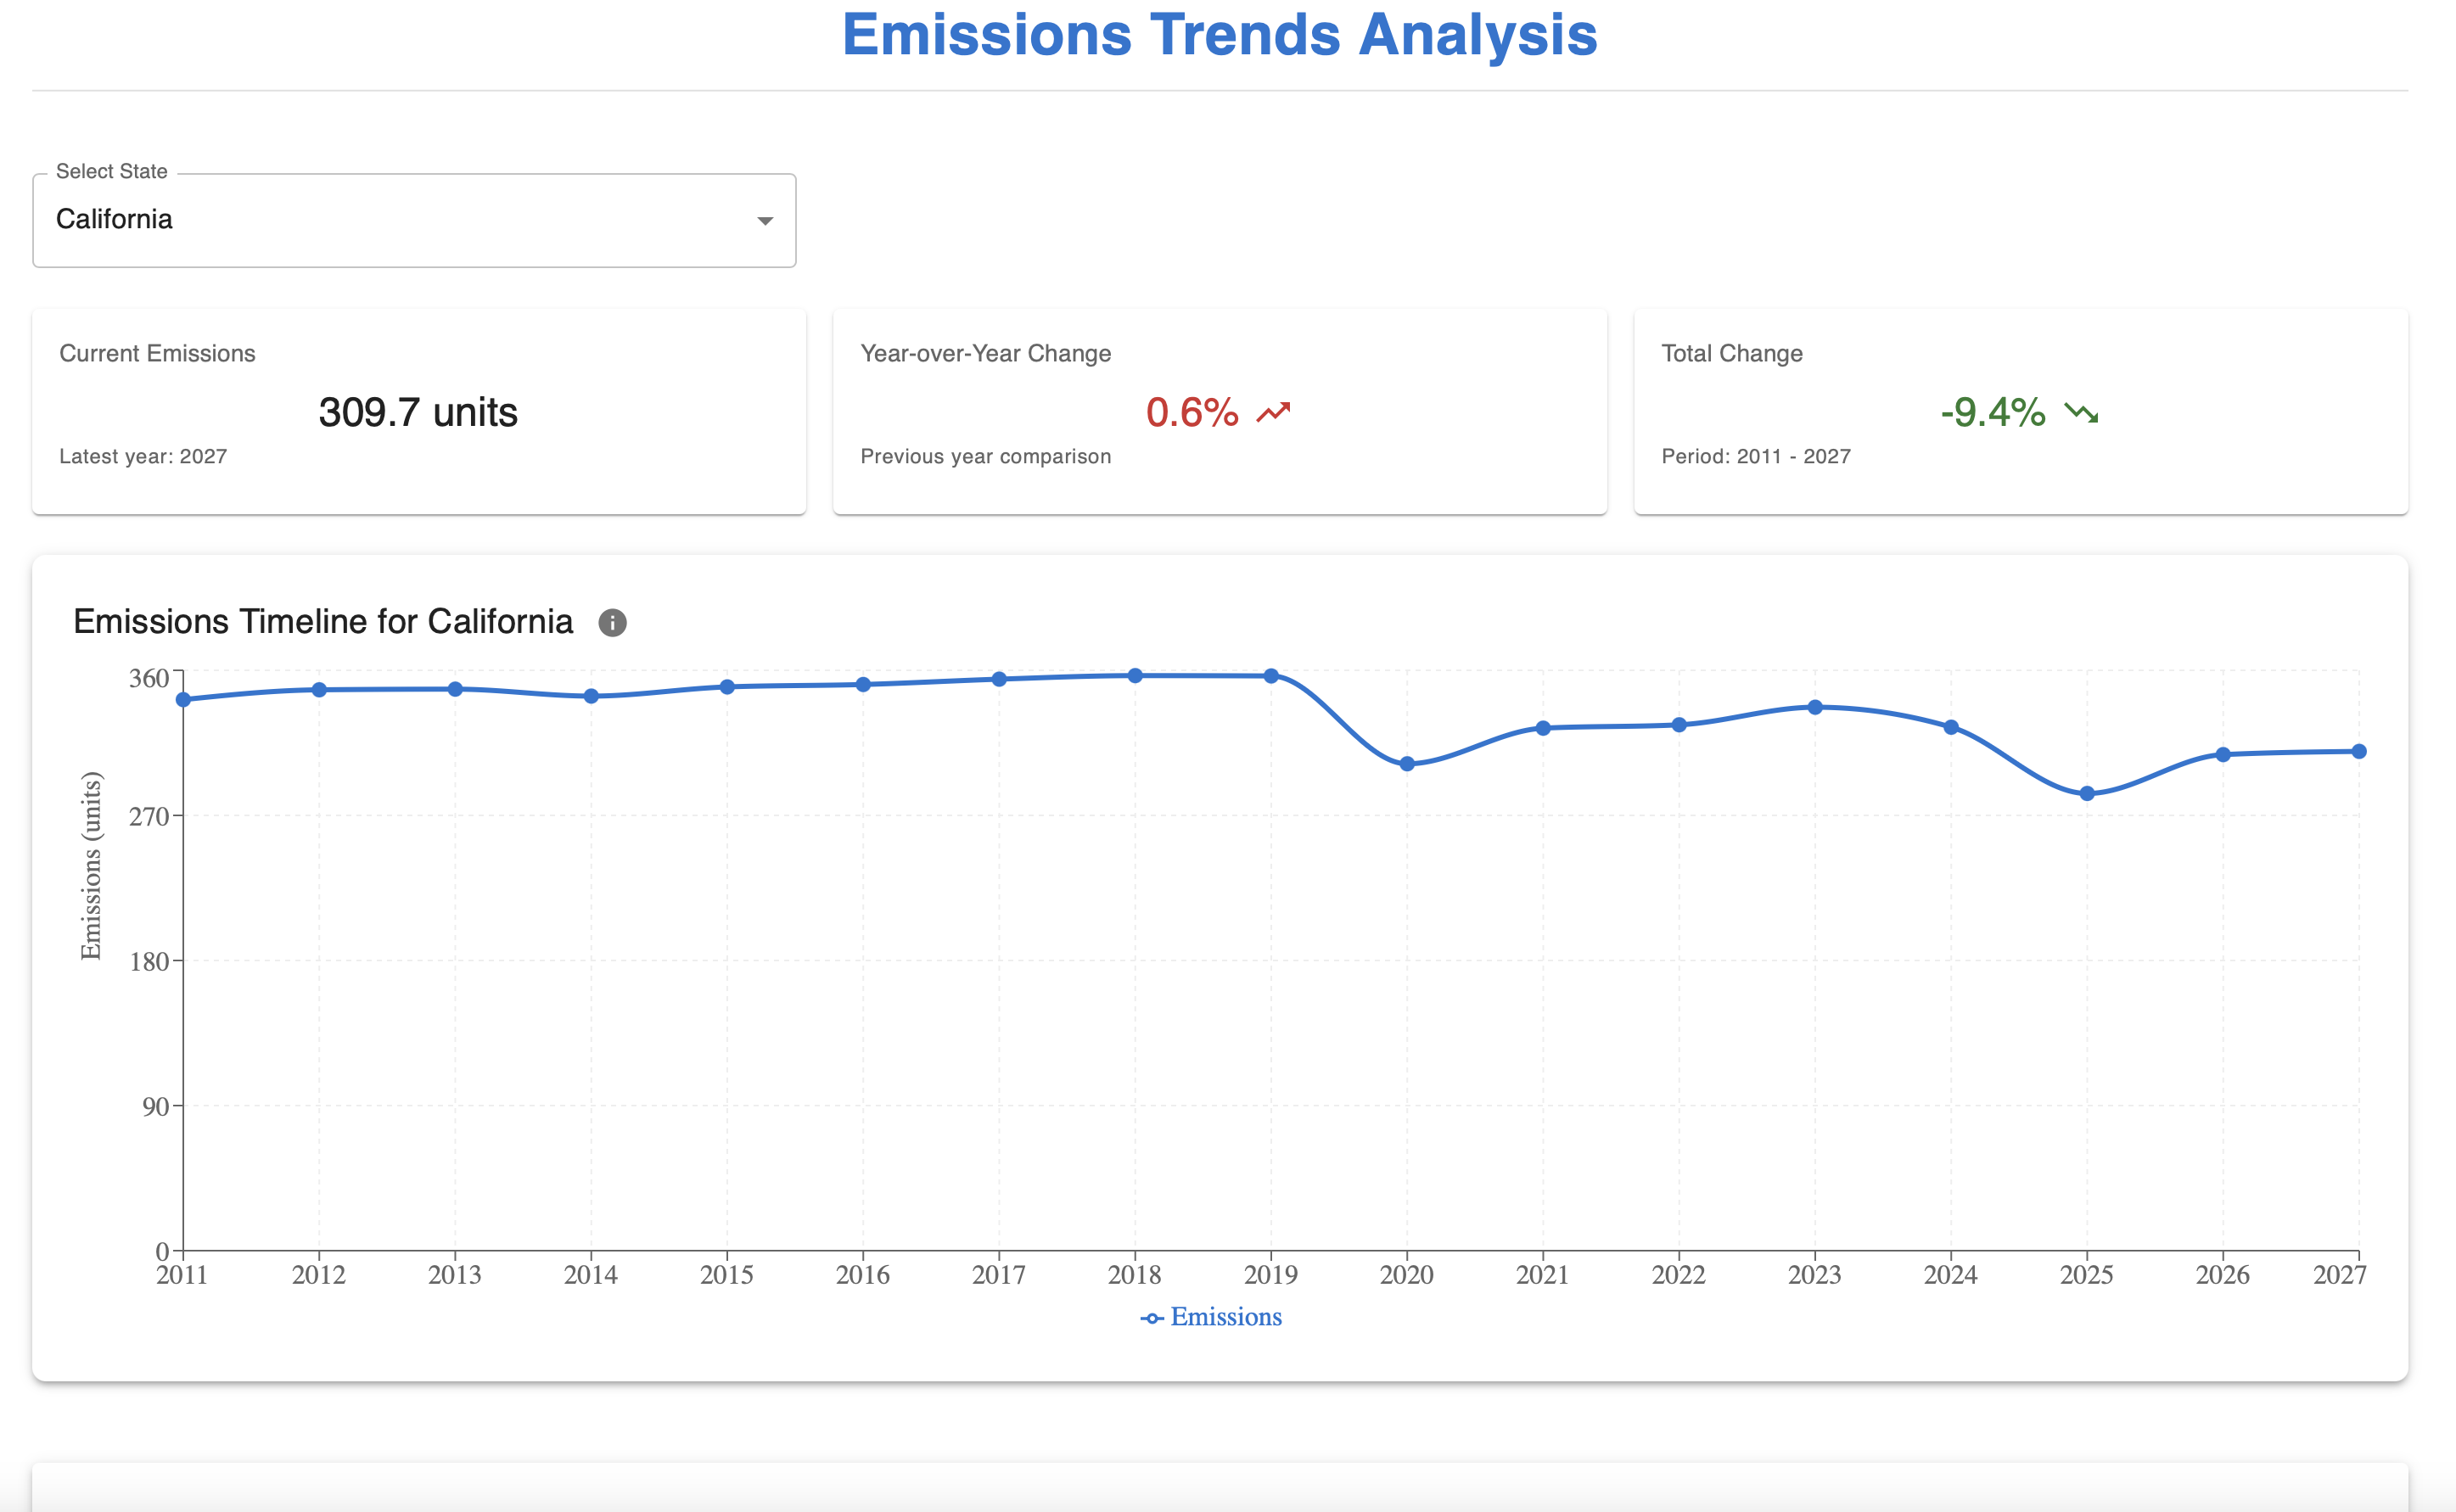
Task: Click the green downward trending arrow icon
Action: click(x=2081, y=412)
